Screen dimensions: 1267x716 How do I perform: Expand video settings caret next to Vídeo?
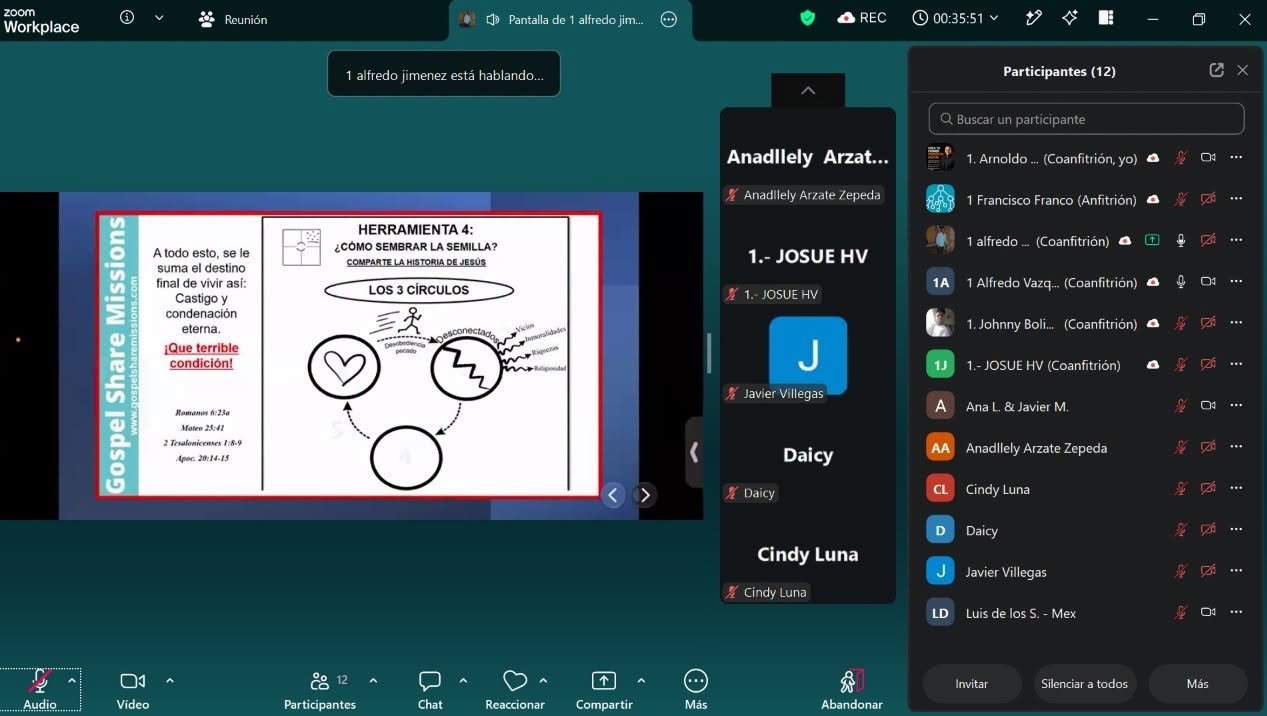170,680
